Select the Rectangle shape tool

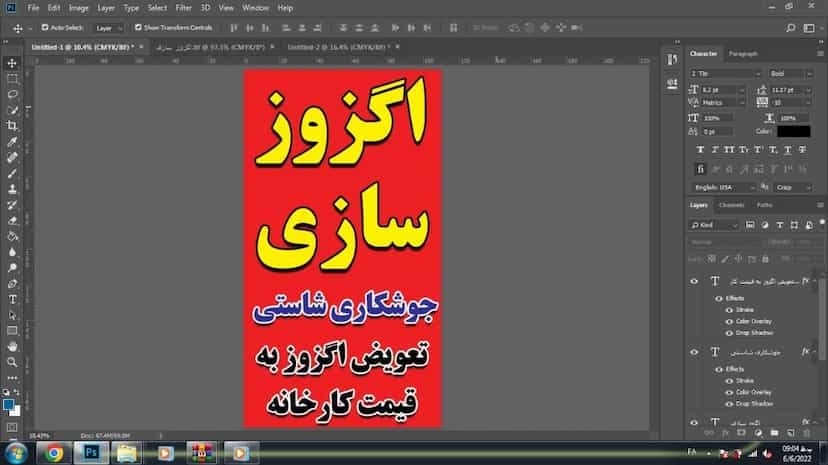pos(12,331)
